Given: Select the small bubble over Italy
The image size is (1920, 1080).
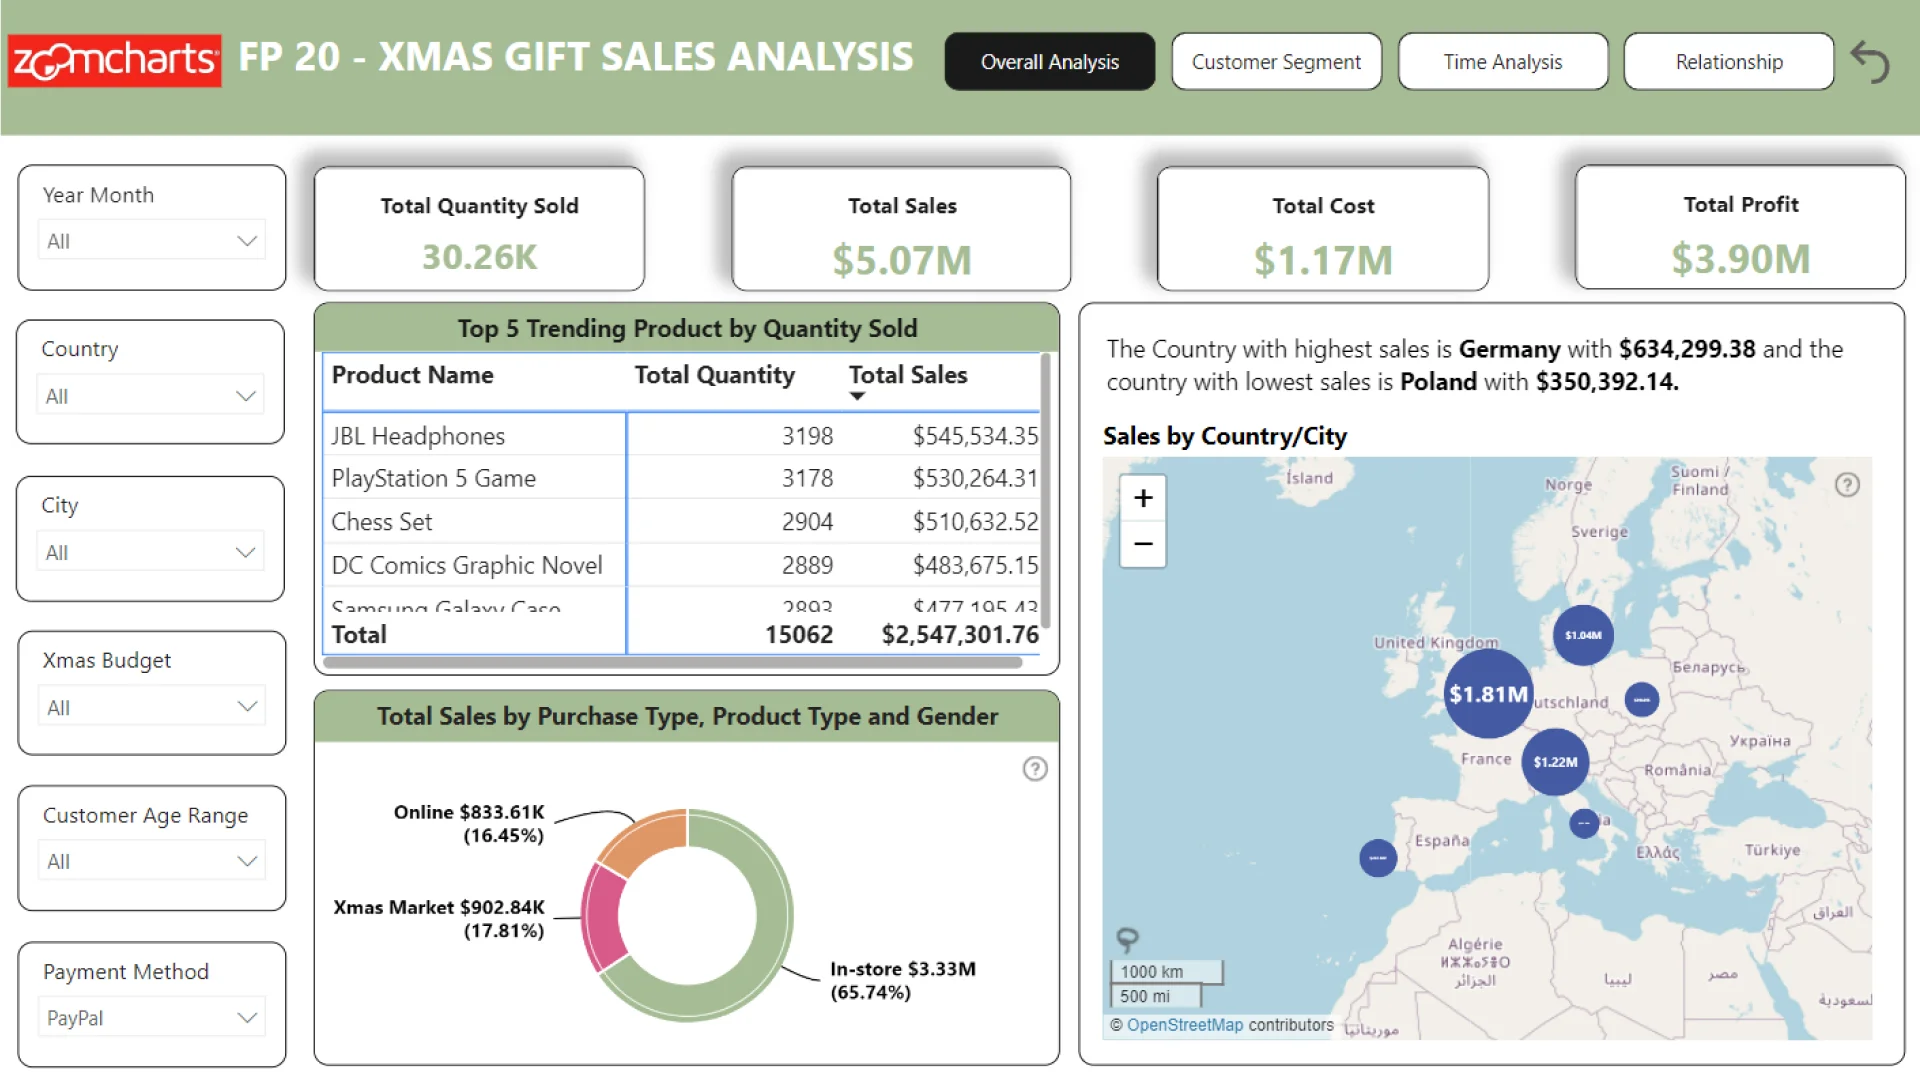Looking at the screenshot, I should [x=1584, y=823].
